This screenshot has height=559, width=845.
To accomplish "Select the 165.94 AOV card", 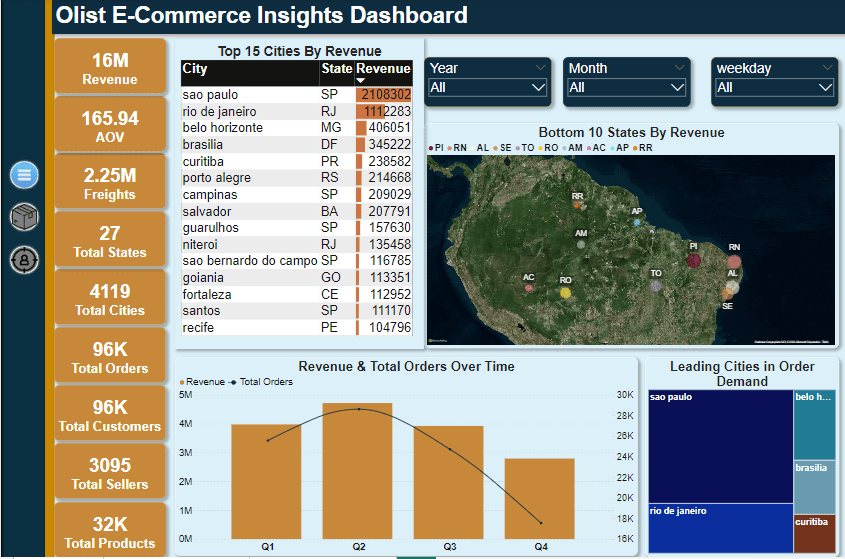I will click(x=110, y=125).
